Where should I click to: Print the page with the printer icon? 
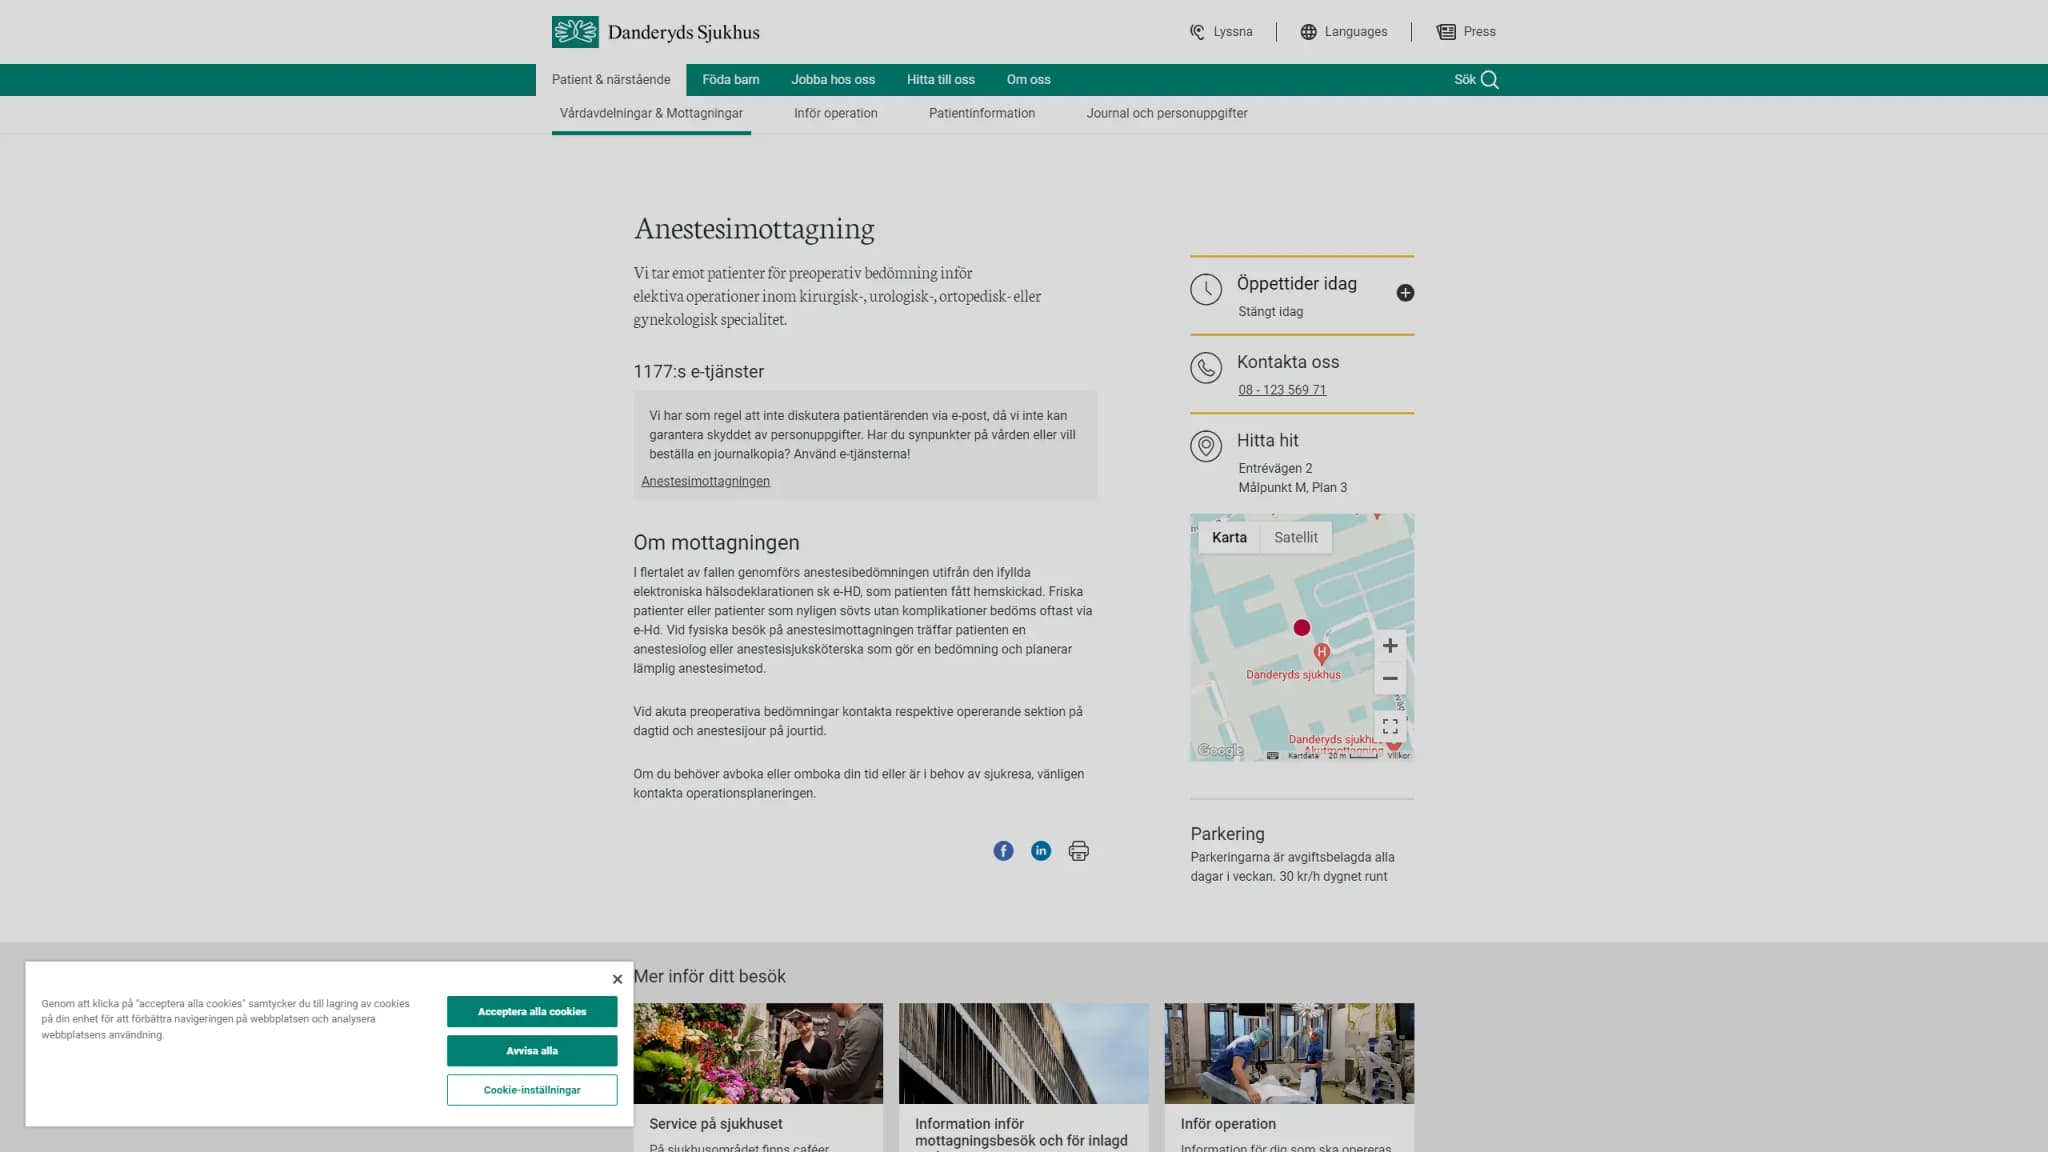1078,851
